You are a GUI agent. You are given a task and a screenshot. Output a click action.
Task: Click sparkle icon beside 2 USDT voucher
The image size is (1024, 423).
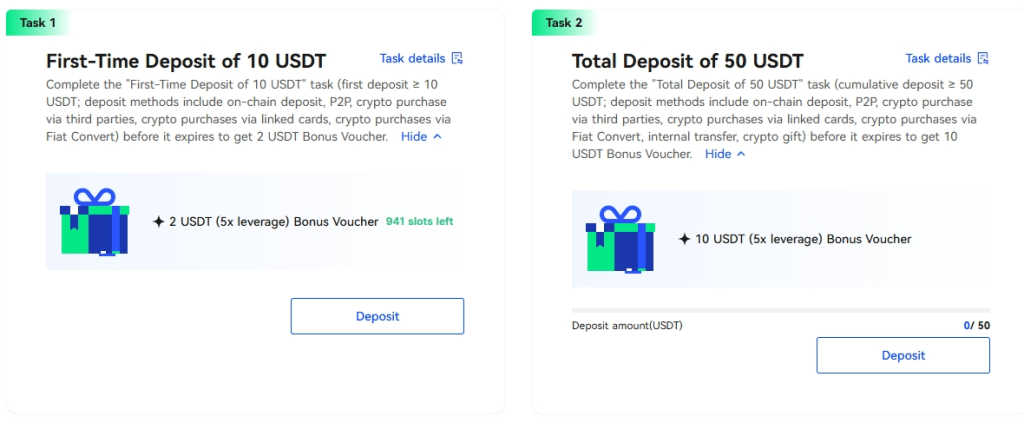158,222
